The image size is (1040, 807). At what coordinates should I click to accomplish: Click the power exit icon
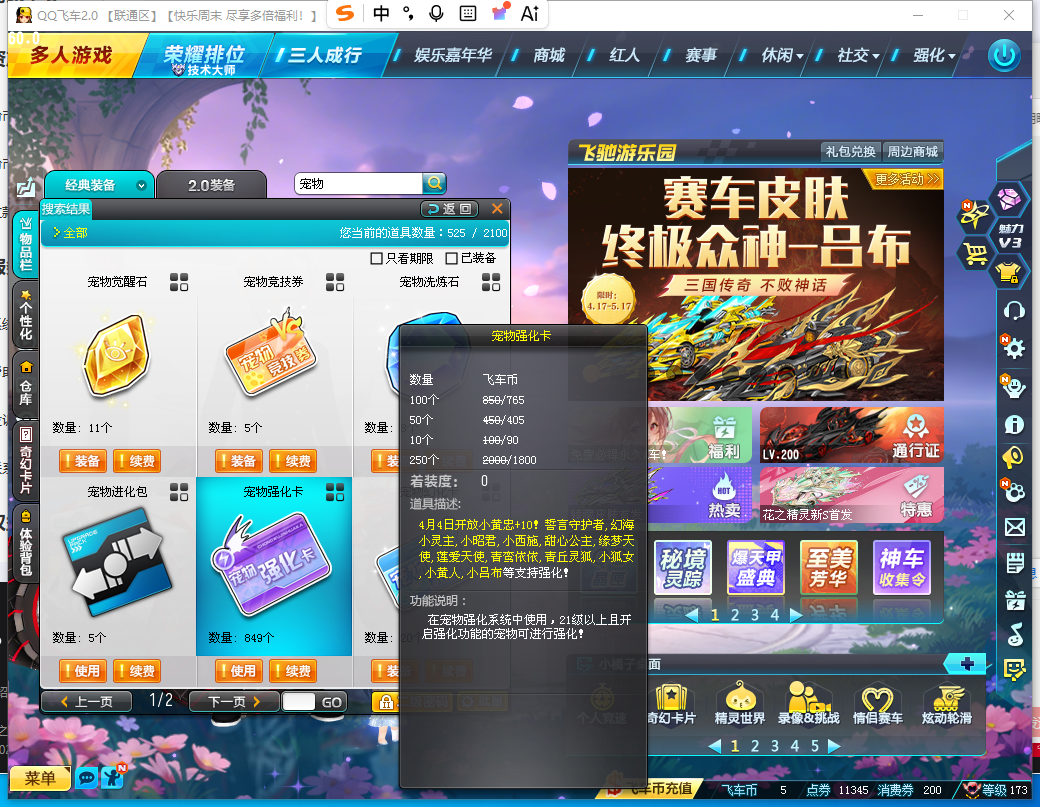pos(1004,55)
